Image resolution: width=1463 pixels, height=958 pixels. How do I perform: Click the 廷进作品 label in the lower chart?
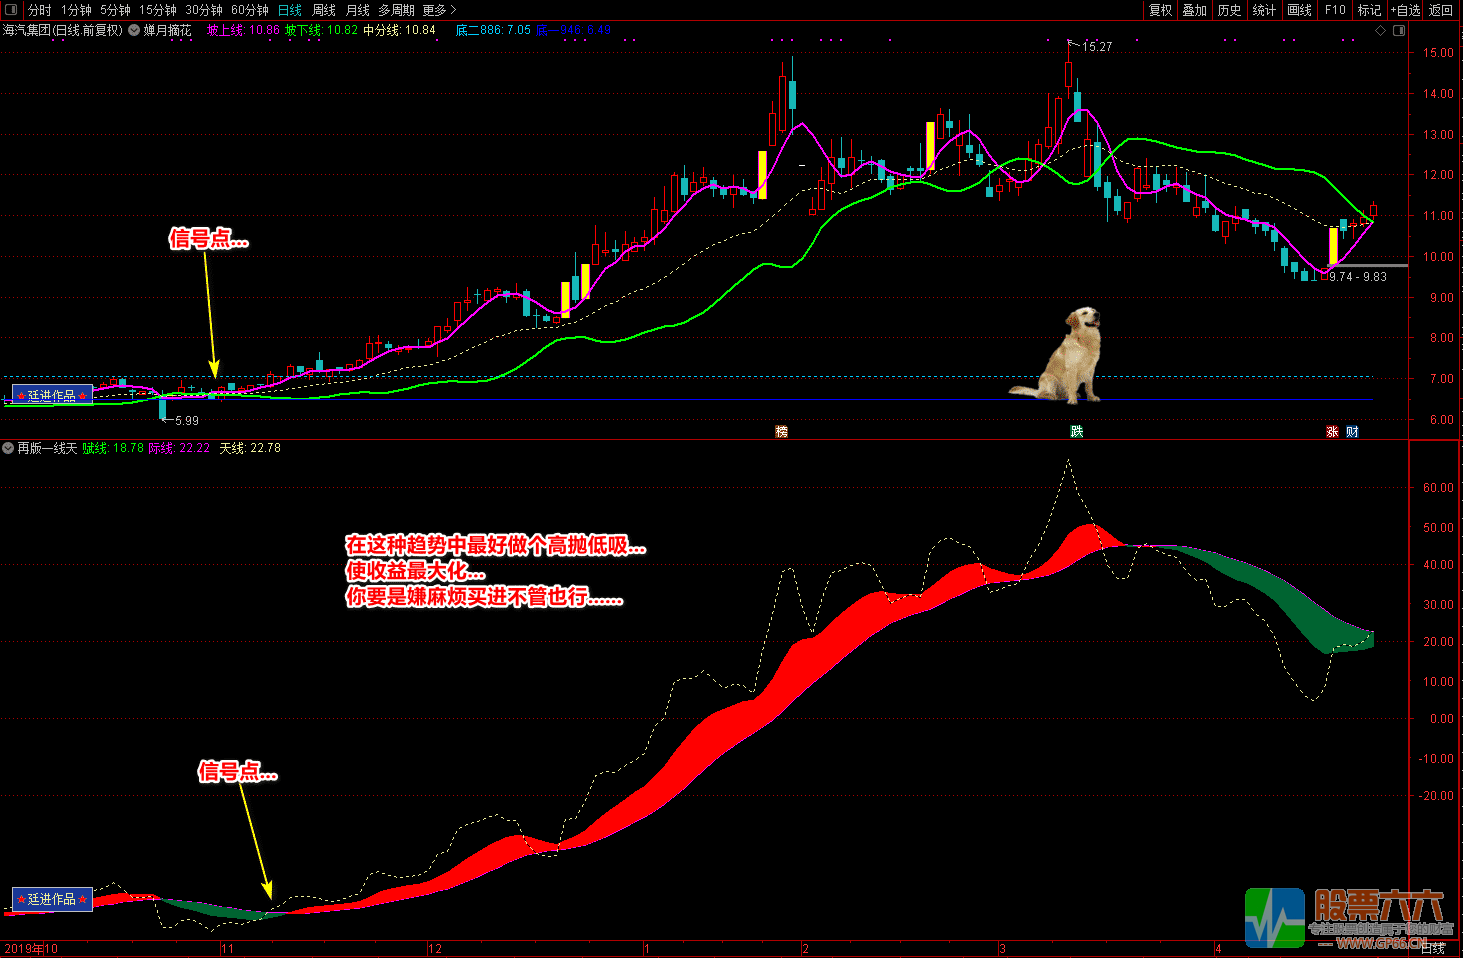pos(52,899)
